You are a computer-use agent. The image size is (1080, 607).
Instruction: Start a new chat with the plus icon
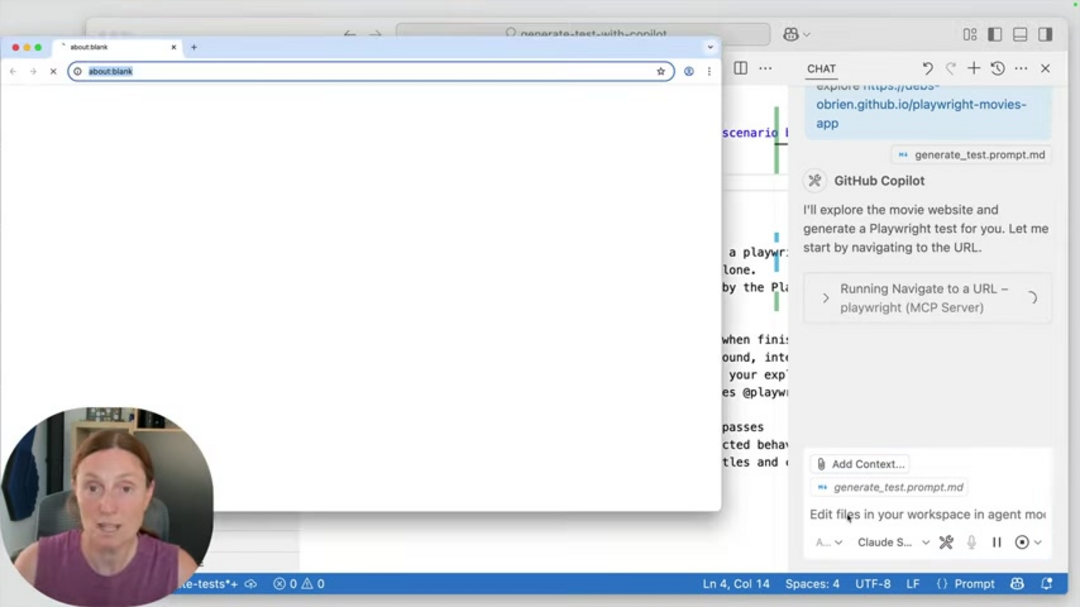point(973,69)
